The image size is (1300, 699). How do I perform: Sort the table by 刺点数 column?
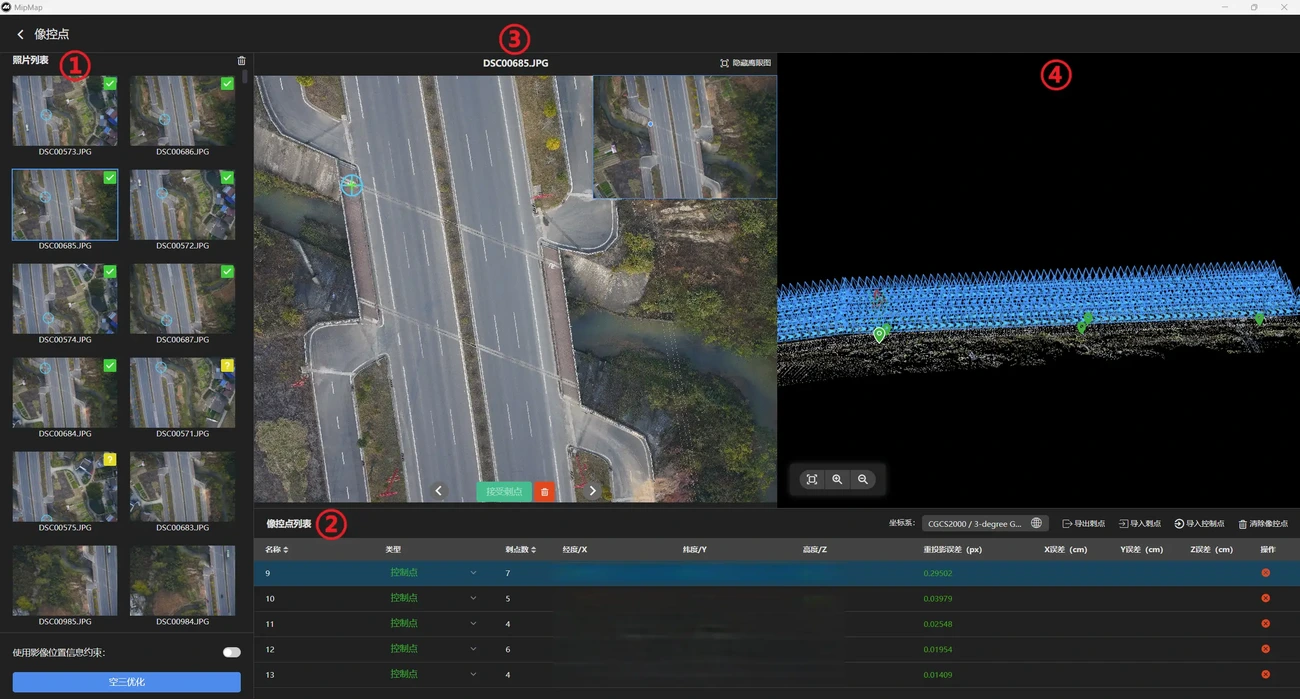(521, 549)
